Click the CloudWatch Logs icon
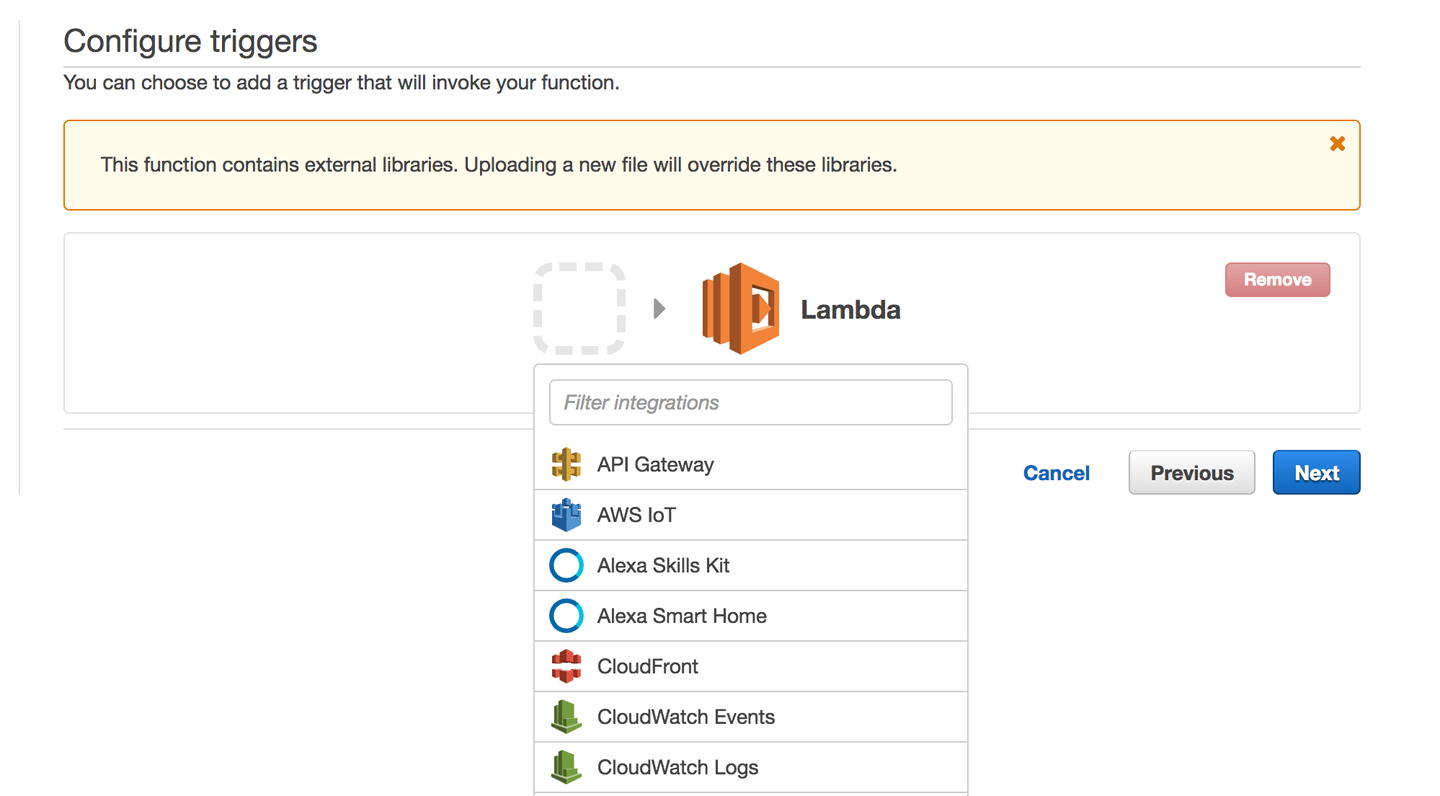1440x796 pixels. (566, 767)
